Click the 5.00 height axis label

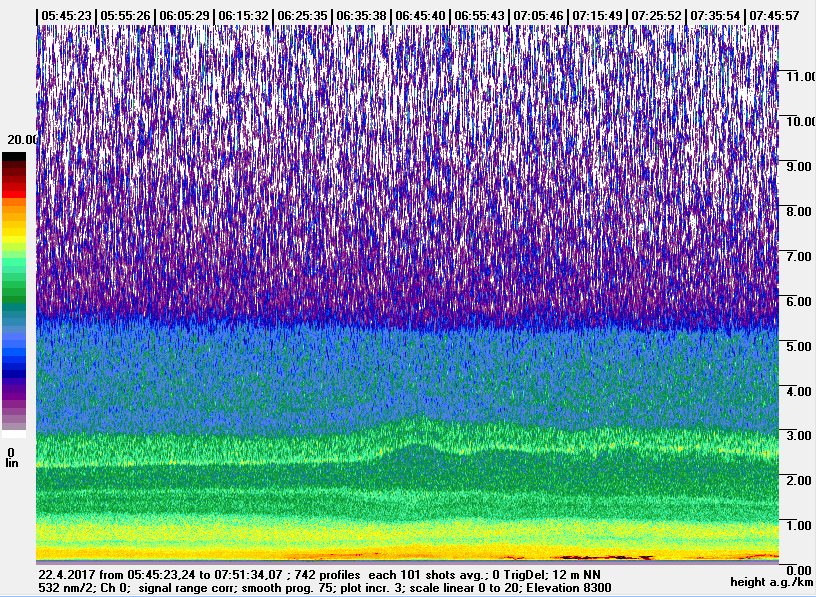point(800,346)
